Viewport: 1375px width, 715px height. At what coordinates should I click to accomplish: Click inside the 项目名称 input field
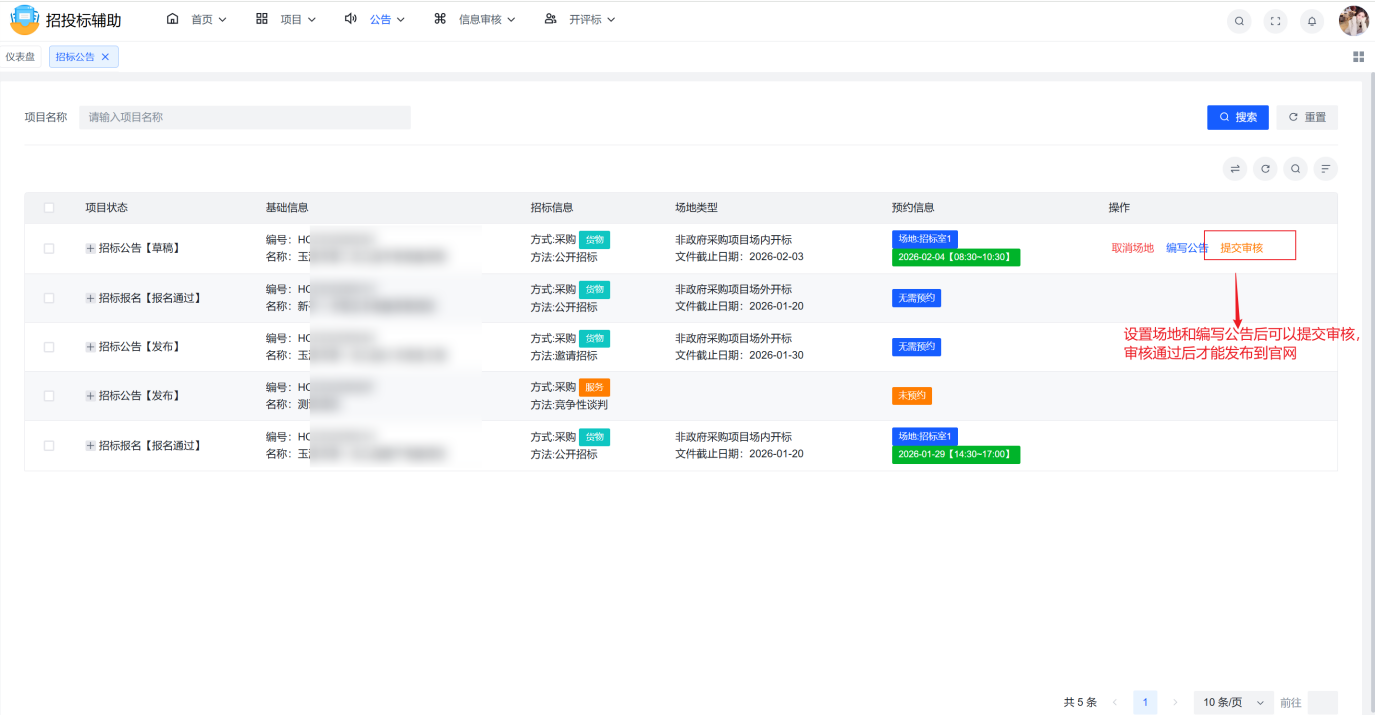click(245, 117)
